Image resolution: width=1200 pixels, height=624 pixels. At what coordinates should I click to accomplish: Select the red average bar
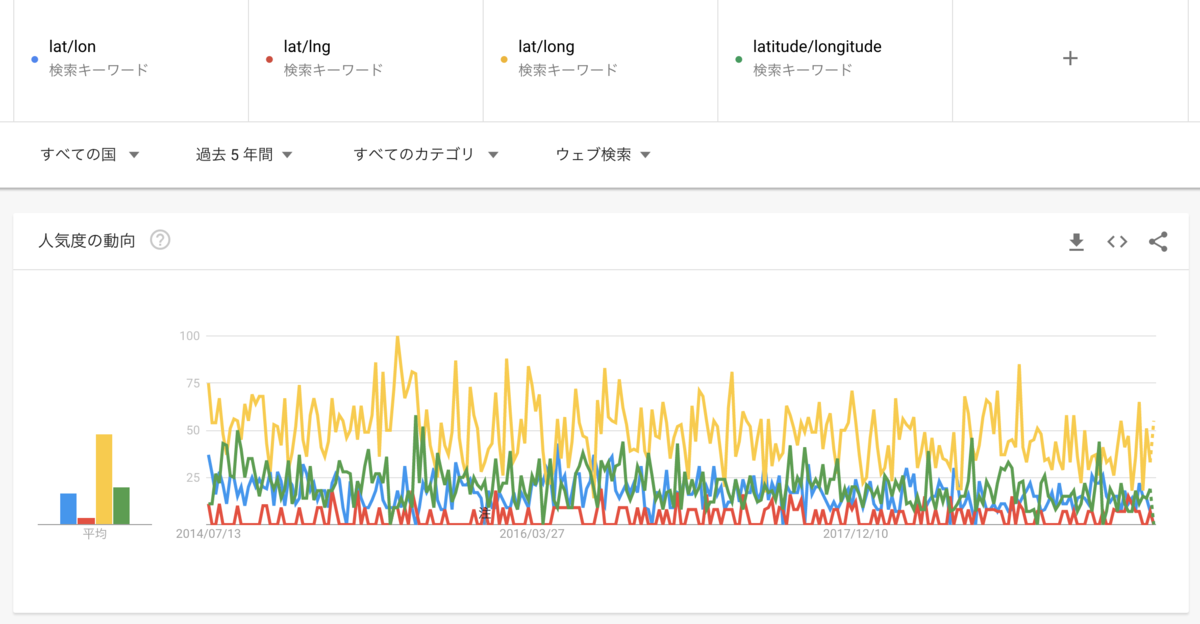[86, 521]
